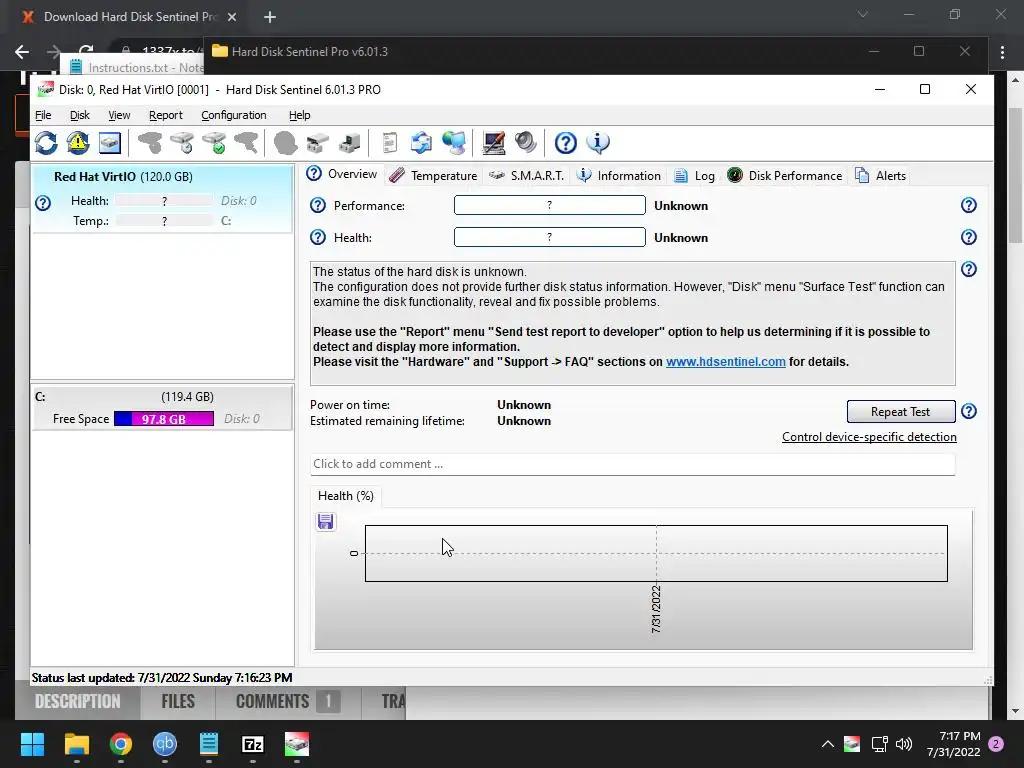Open the Report menu
Image resolution: width=1024 pixels, height=768 pixels.
166,115
